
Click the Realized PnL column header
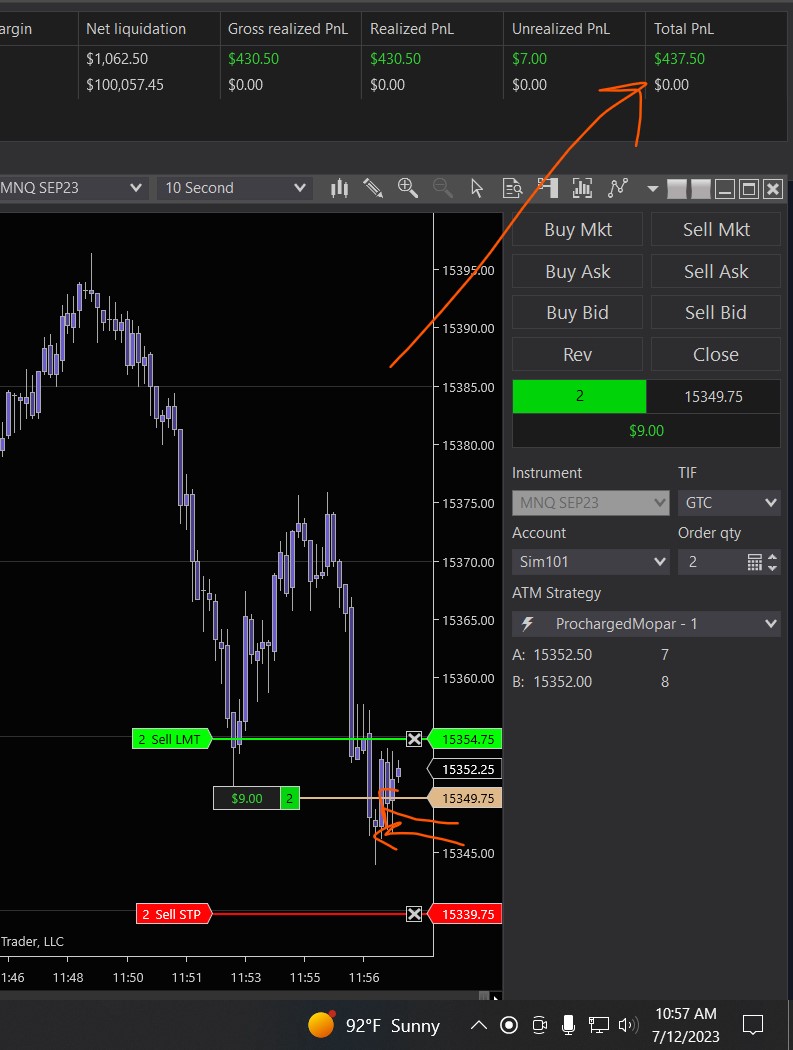(x=412, y=29)
